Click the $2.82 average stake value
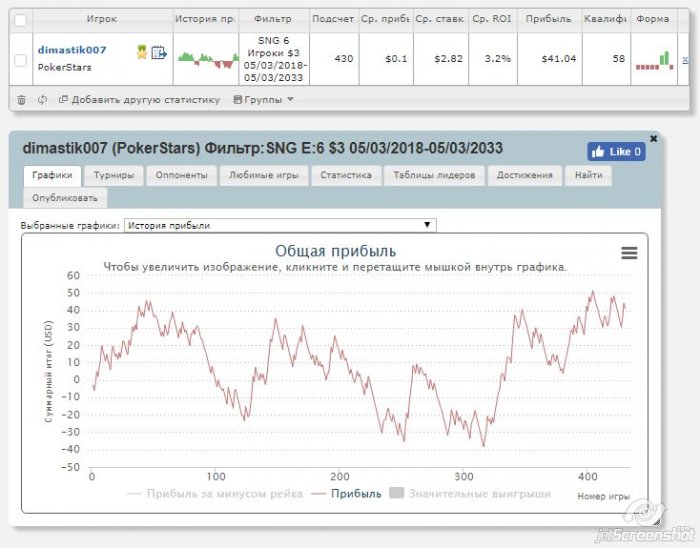The height and width of the screenshot is (548, 700). [x=448, y=59]
